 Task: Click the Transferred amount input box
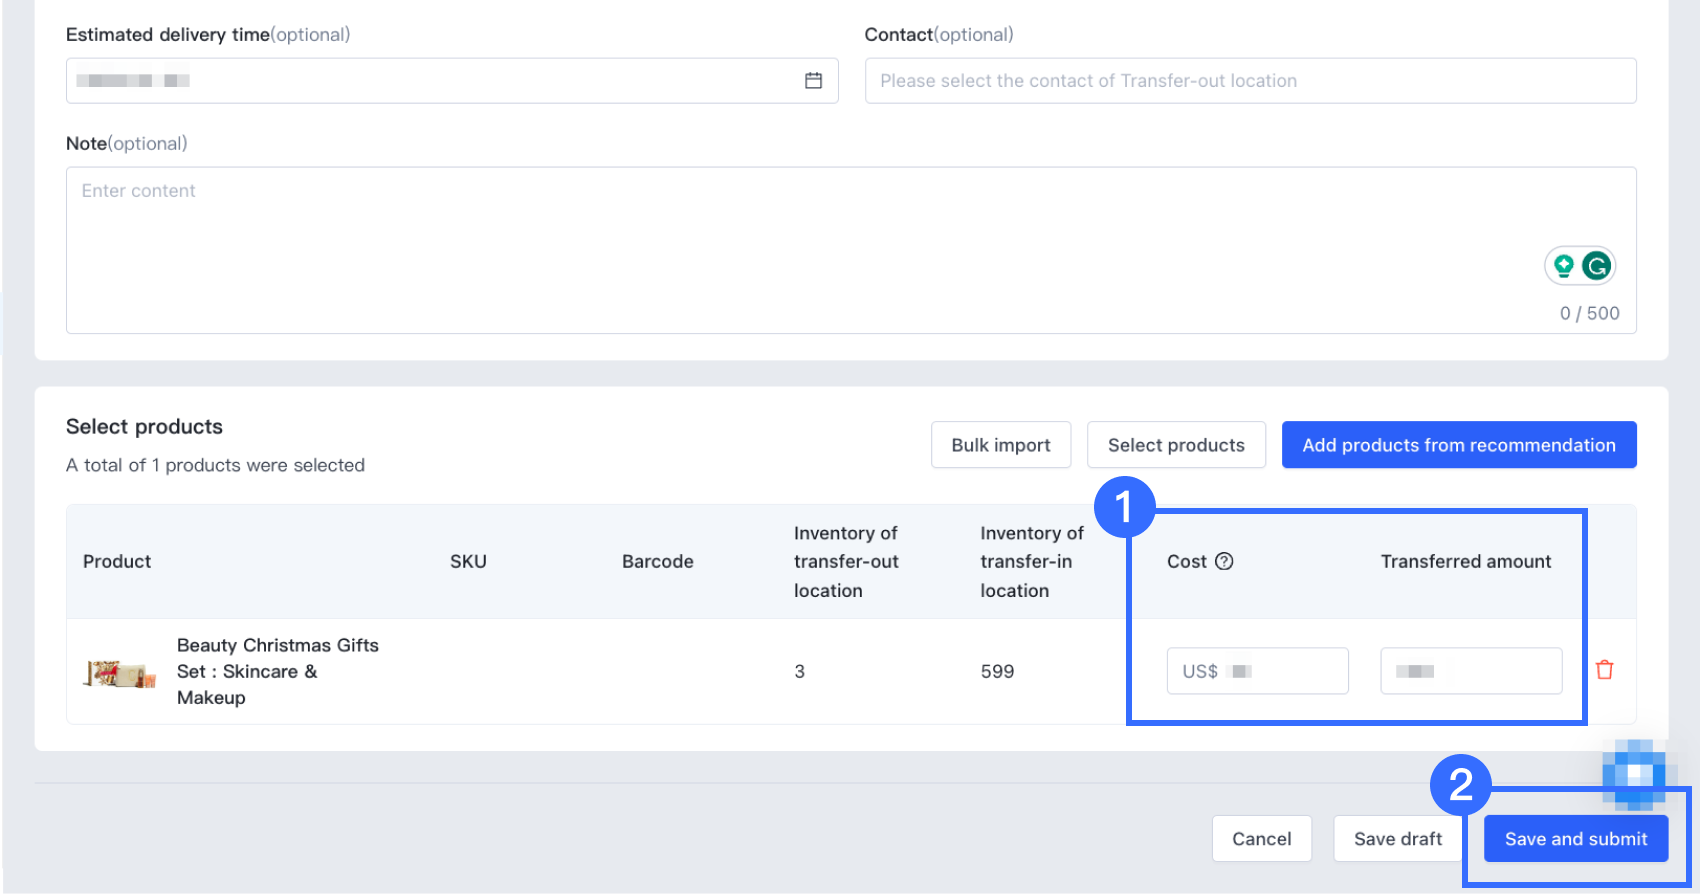[1471, 671]
